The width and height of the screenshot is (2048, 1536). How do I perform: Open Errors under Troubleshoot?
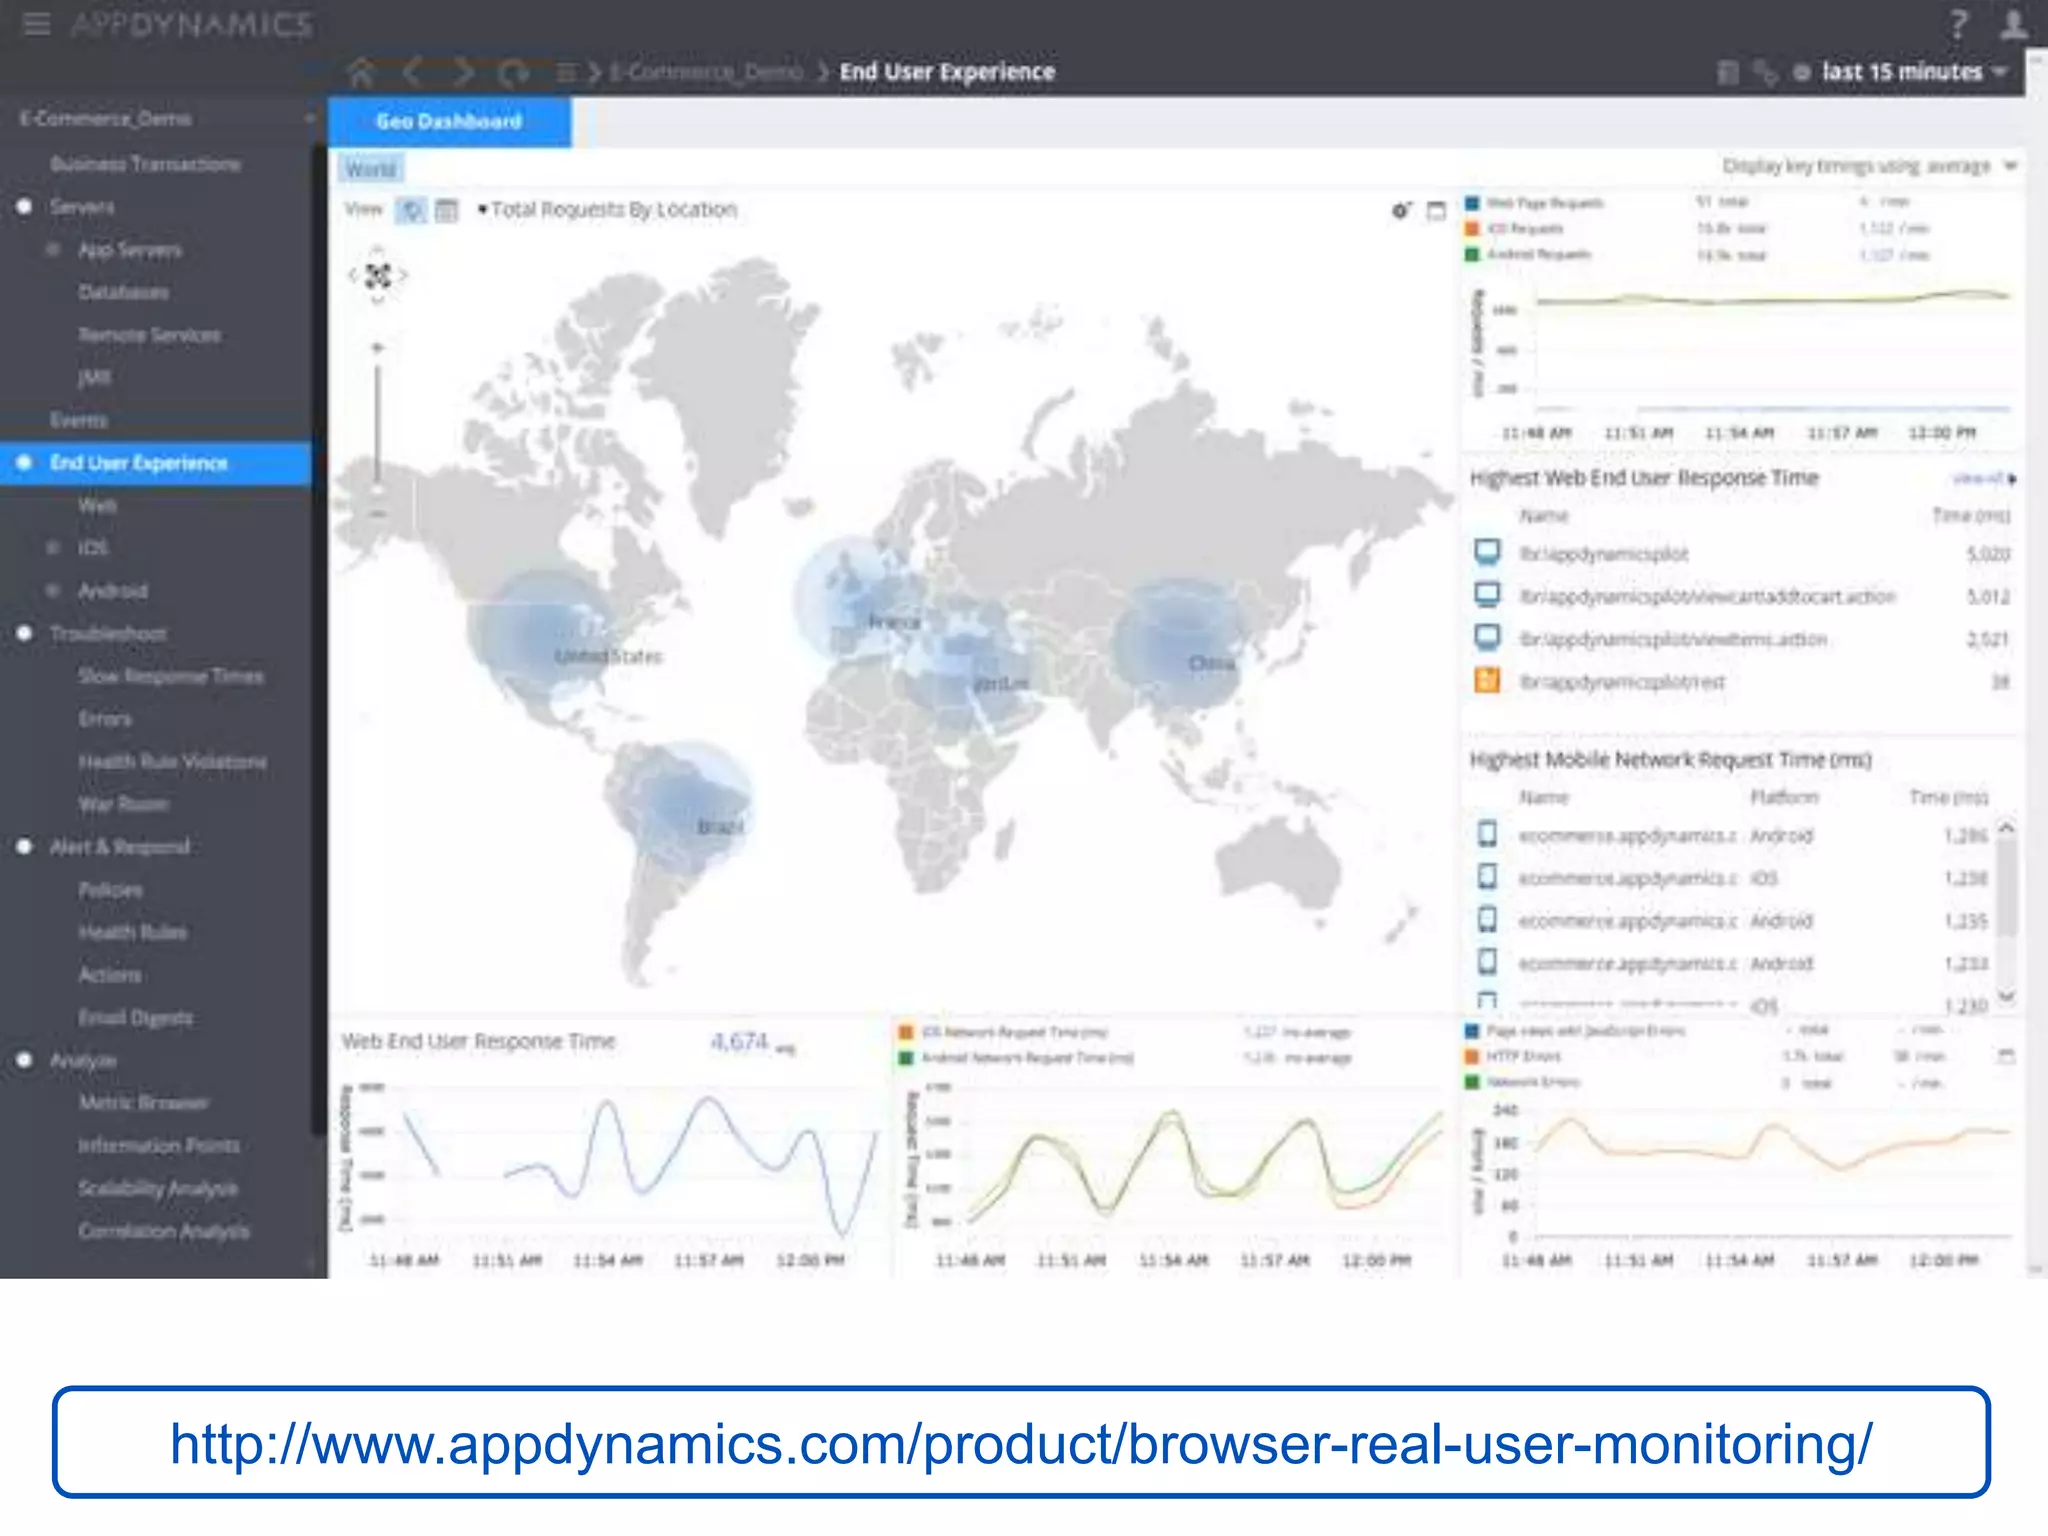(x=105, y=719)
